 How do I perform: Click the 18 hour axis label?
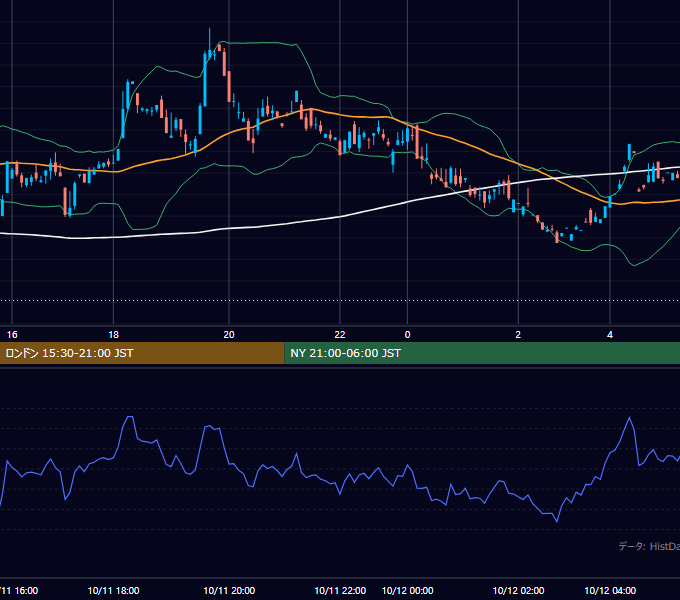click(x=113, y=335)
